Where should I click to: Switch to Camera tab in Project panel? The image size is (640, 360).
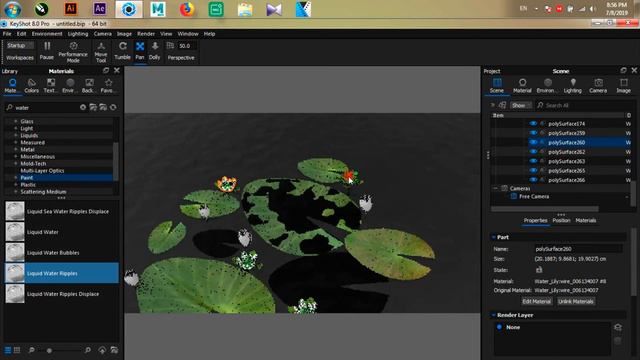click(598, 86)
